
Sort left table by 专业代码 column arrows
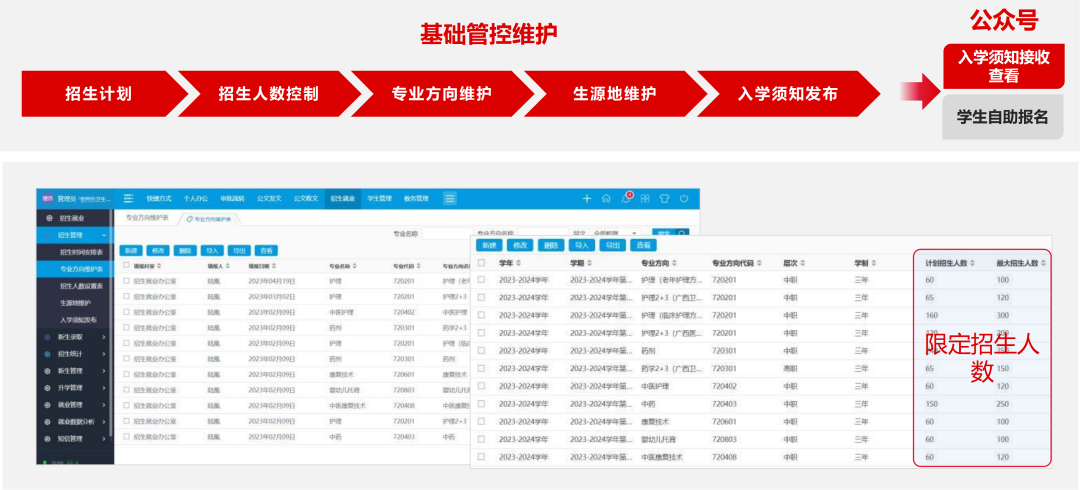coord(419,265)
